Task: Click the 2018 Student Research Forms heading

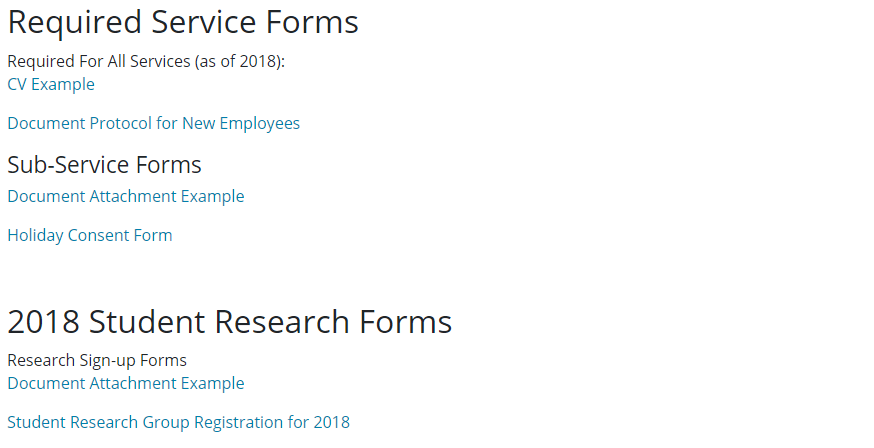Action: pyautogui.click(x=230, y=322)
